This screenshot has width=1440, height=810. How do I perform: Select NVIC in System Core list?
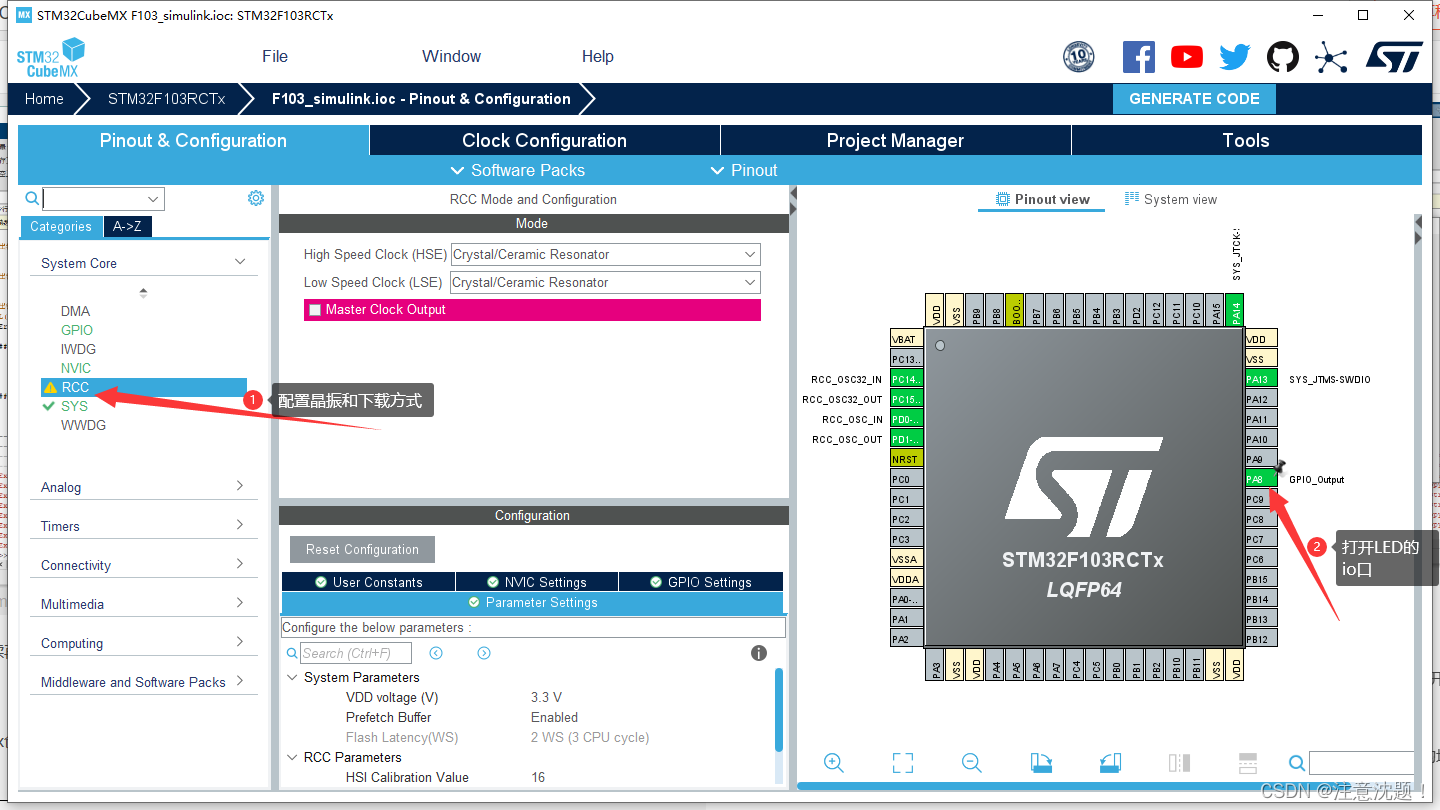click(x=76, y=368)
